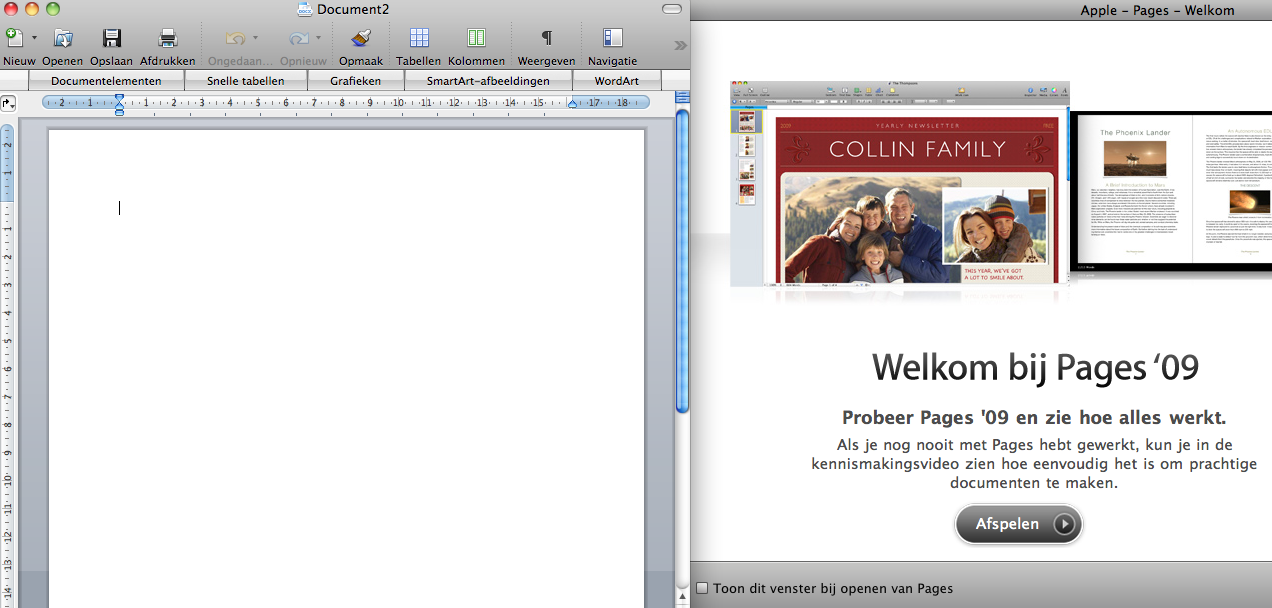Open the Navigatie pane icon
Screen dimensions: 1272x608
[x=612, y=38]
